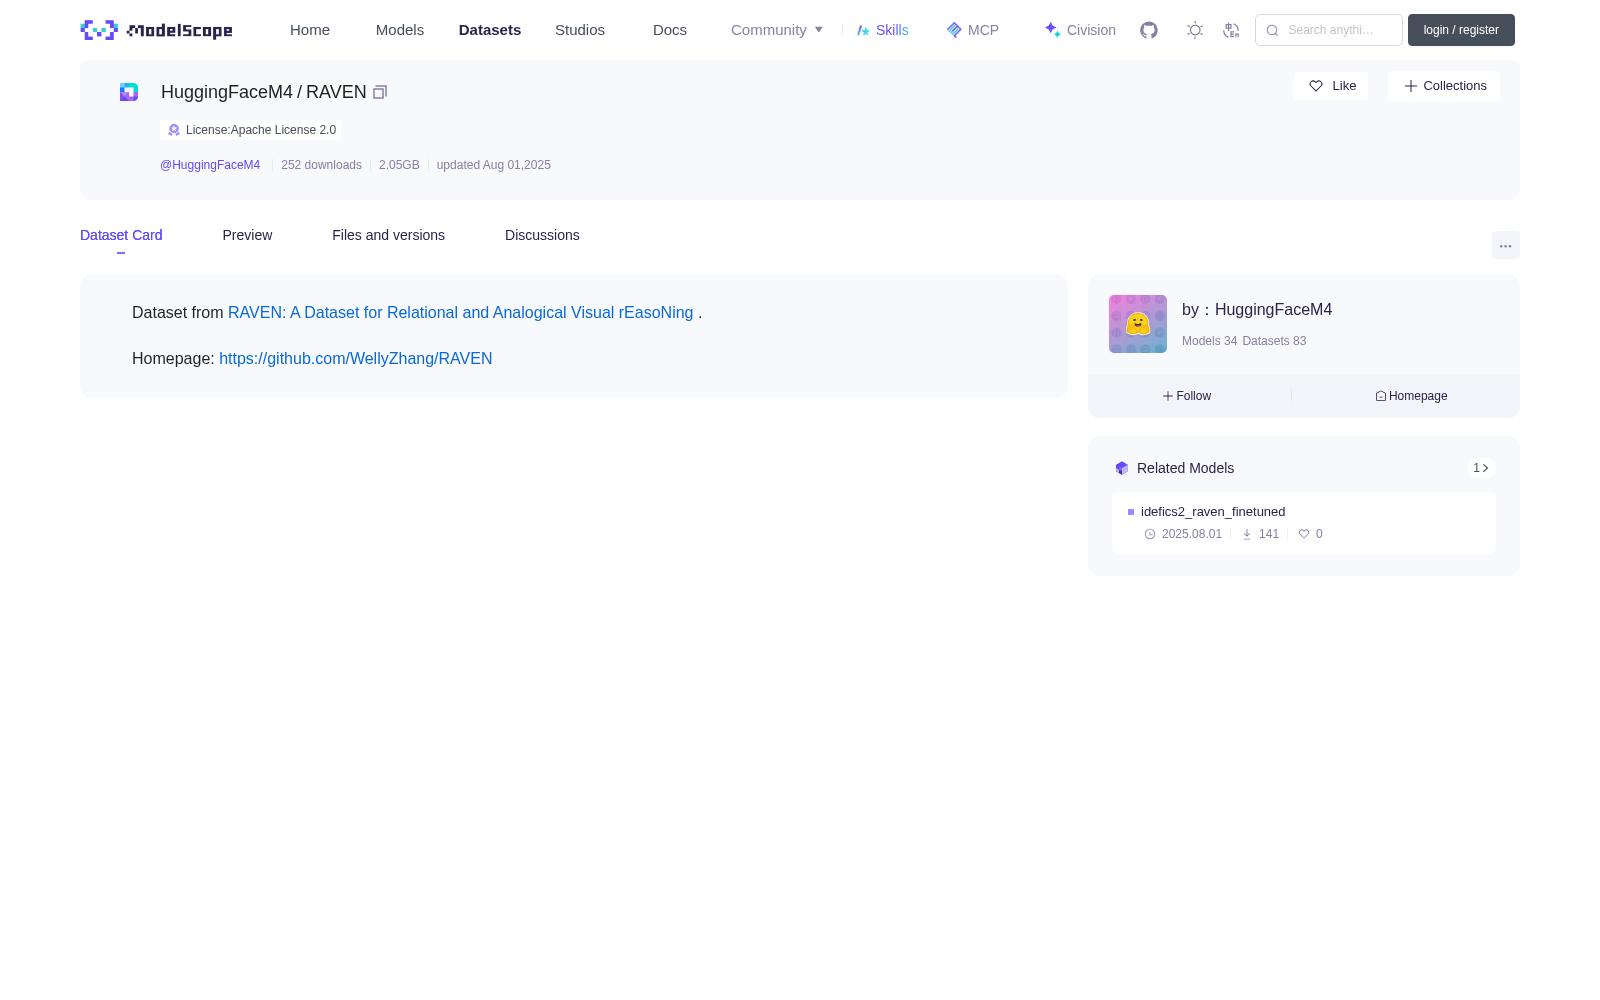The image size is (1600, 1000).
Task: Click the HuggingFaceM4 organization avatar
Action: pyautogui.click(x=1138, y=324)
